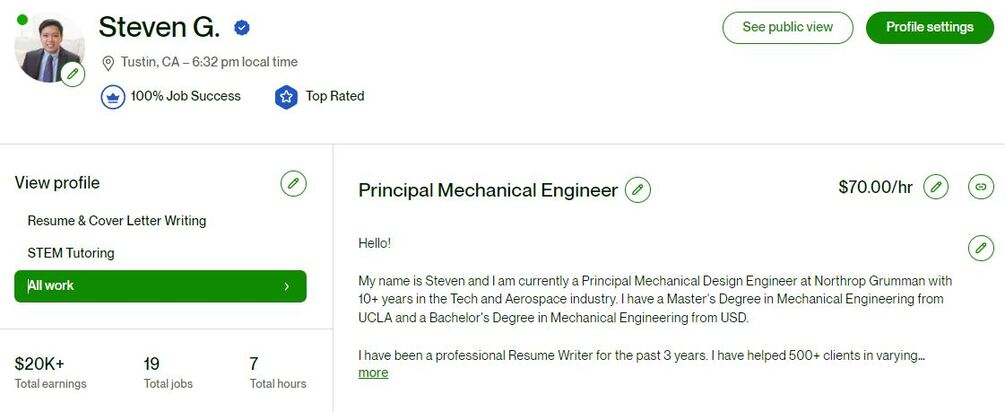The height and width of the screenshot is (412, 1005).
Task: Edit the $70.00/hr hourly rate
Action: pos(935,186)
